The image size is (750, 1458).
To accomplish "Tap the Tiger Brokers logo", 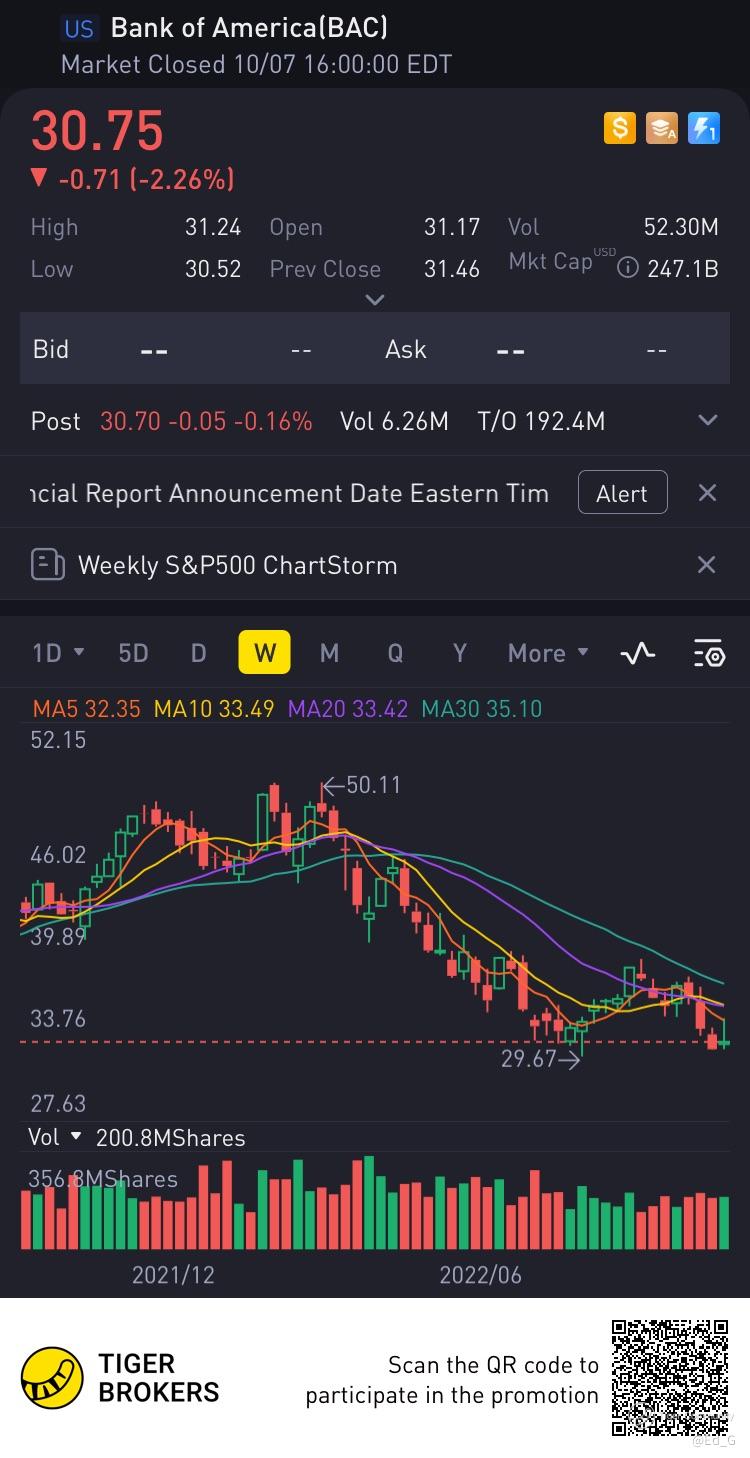I will pyautogui.click(x=52, y=1377).
